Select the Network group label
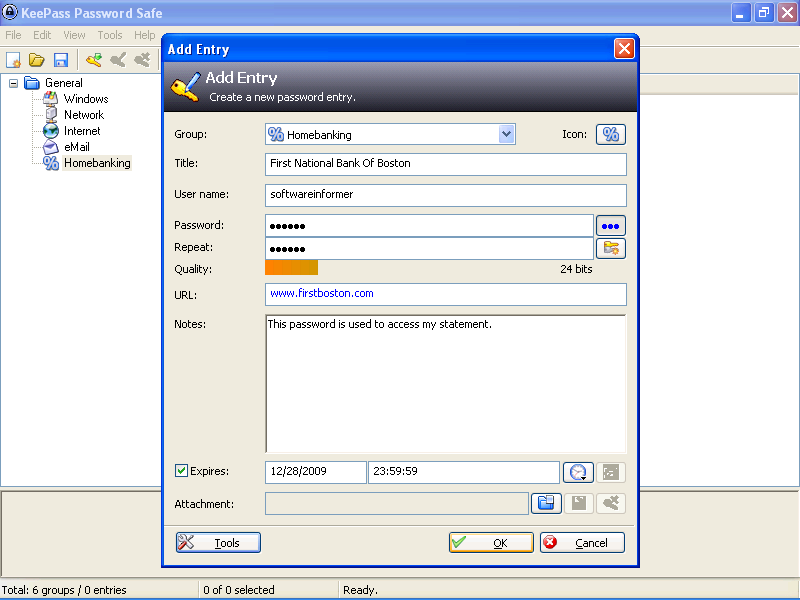 pos(84,115)
